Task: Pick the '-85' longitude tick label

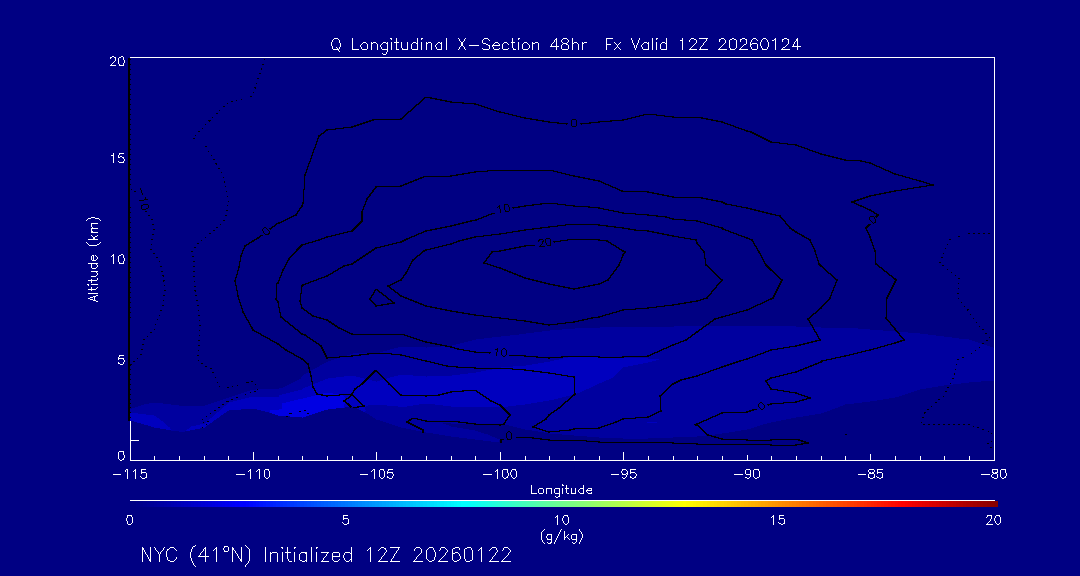Action: coord(871,475)
